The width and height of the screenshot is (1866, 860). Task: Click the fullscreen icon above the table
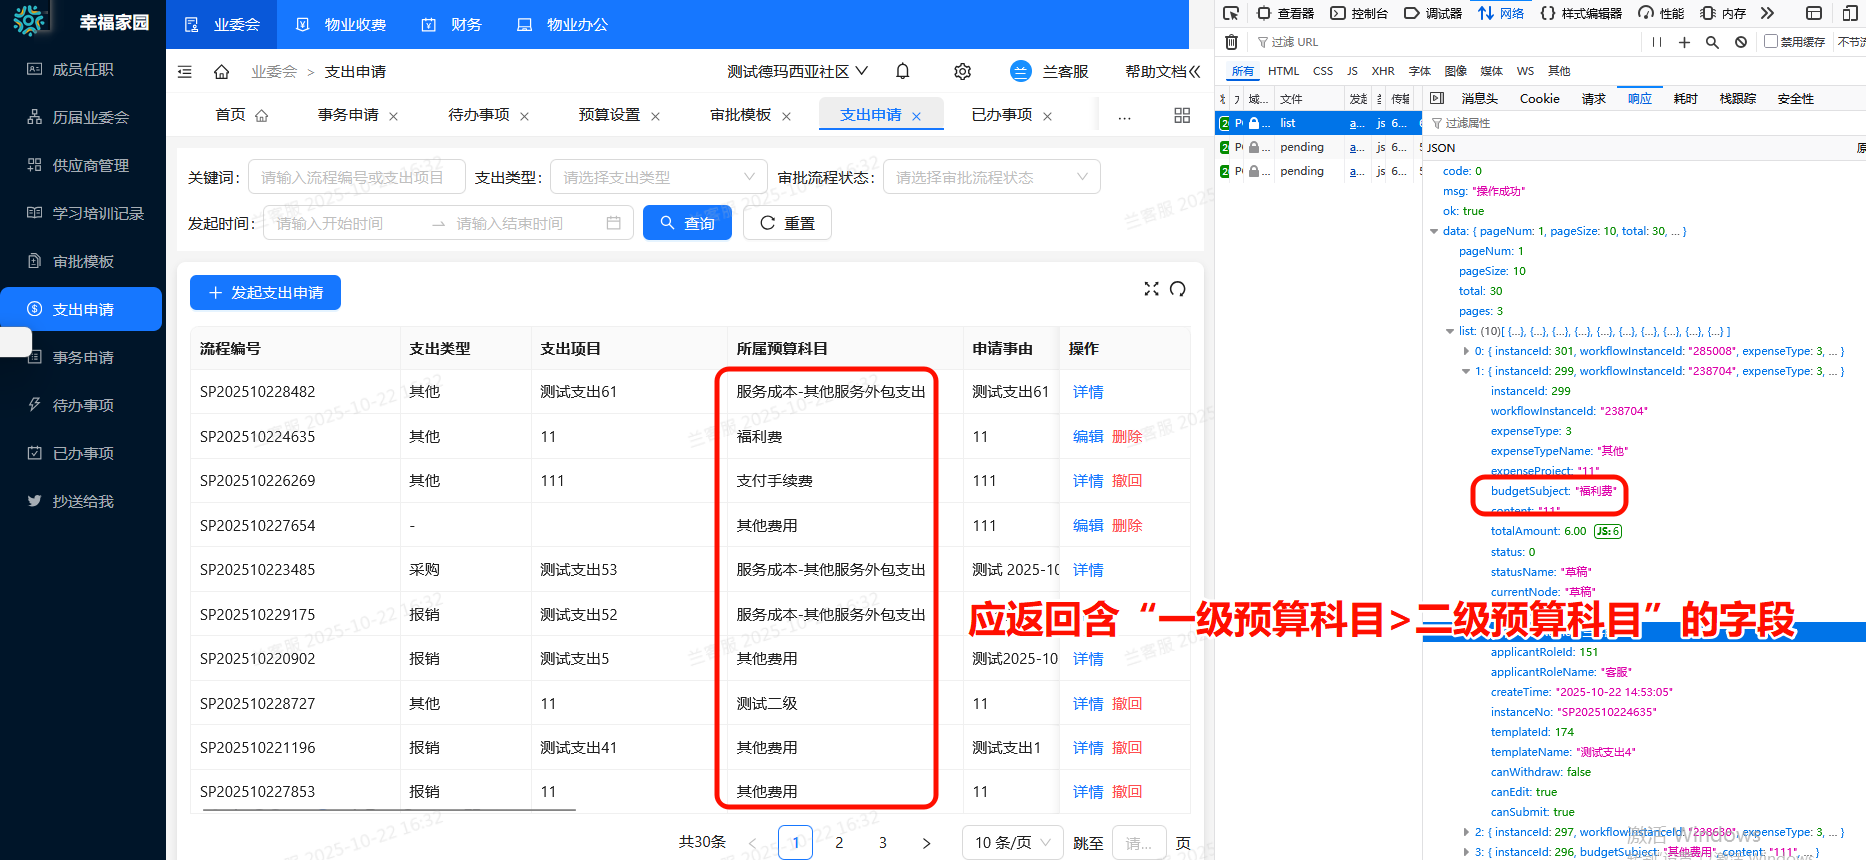[x=1151, y=289]
